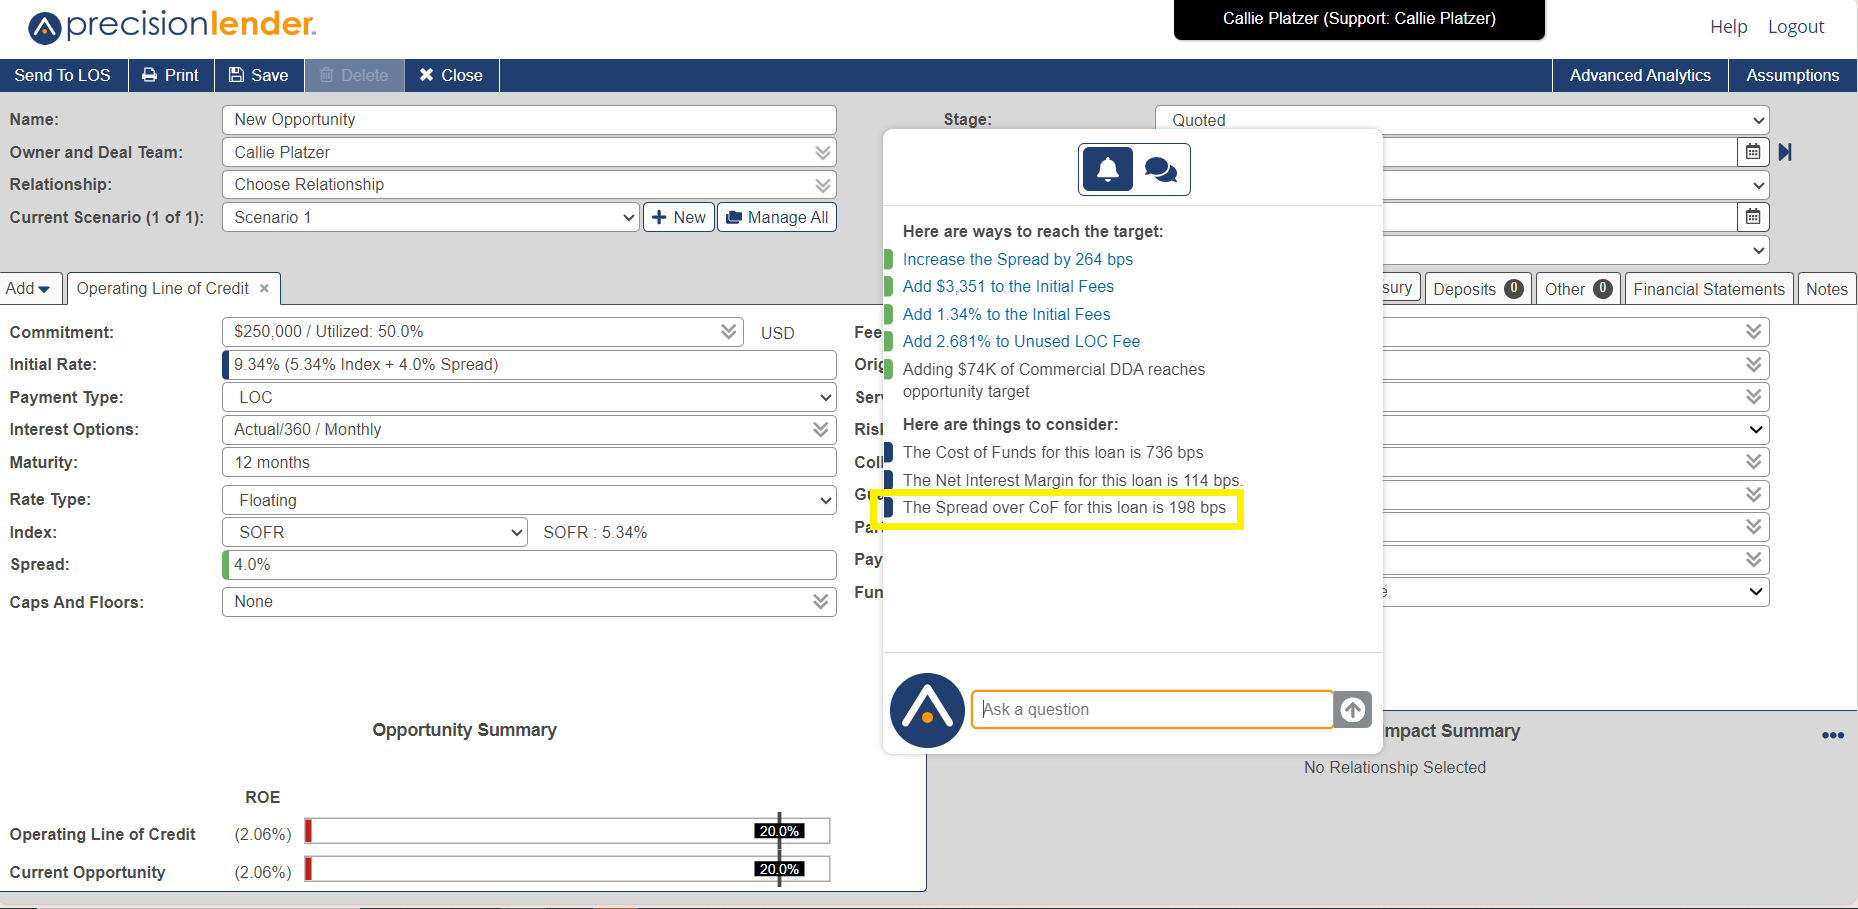
Task: Switch to the chat bubbles view in Andi panel
Action: [x=1161, y=169]
